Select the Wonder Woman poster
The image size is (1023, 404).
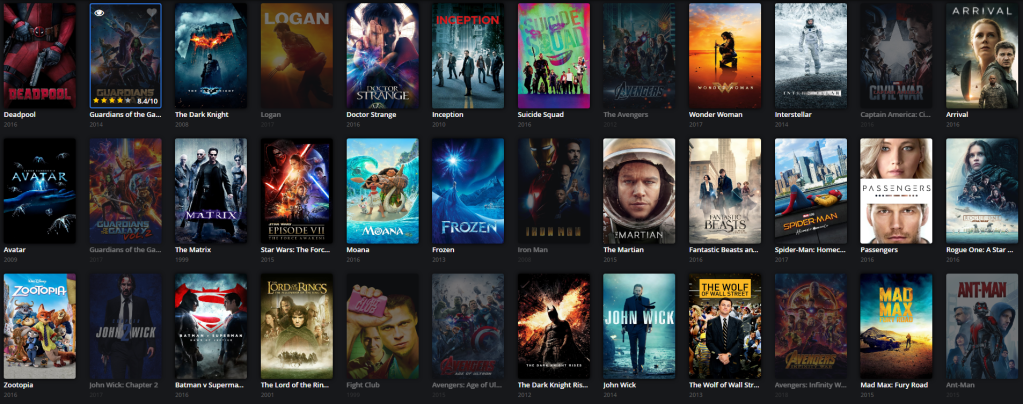pyautogui.click(x=725, y=55)
